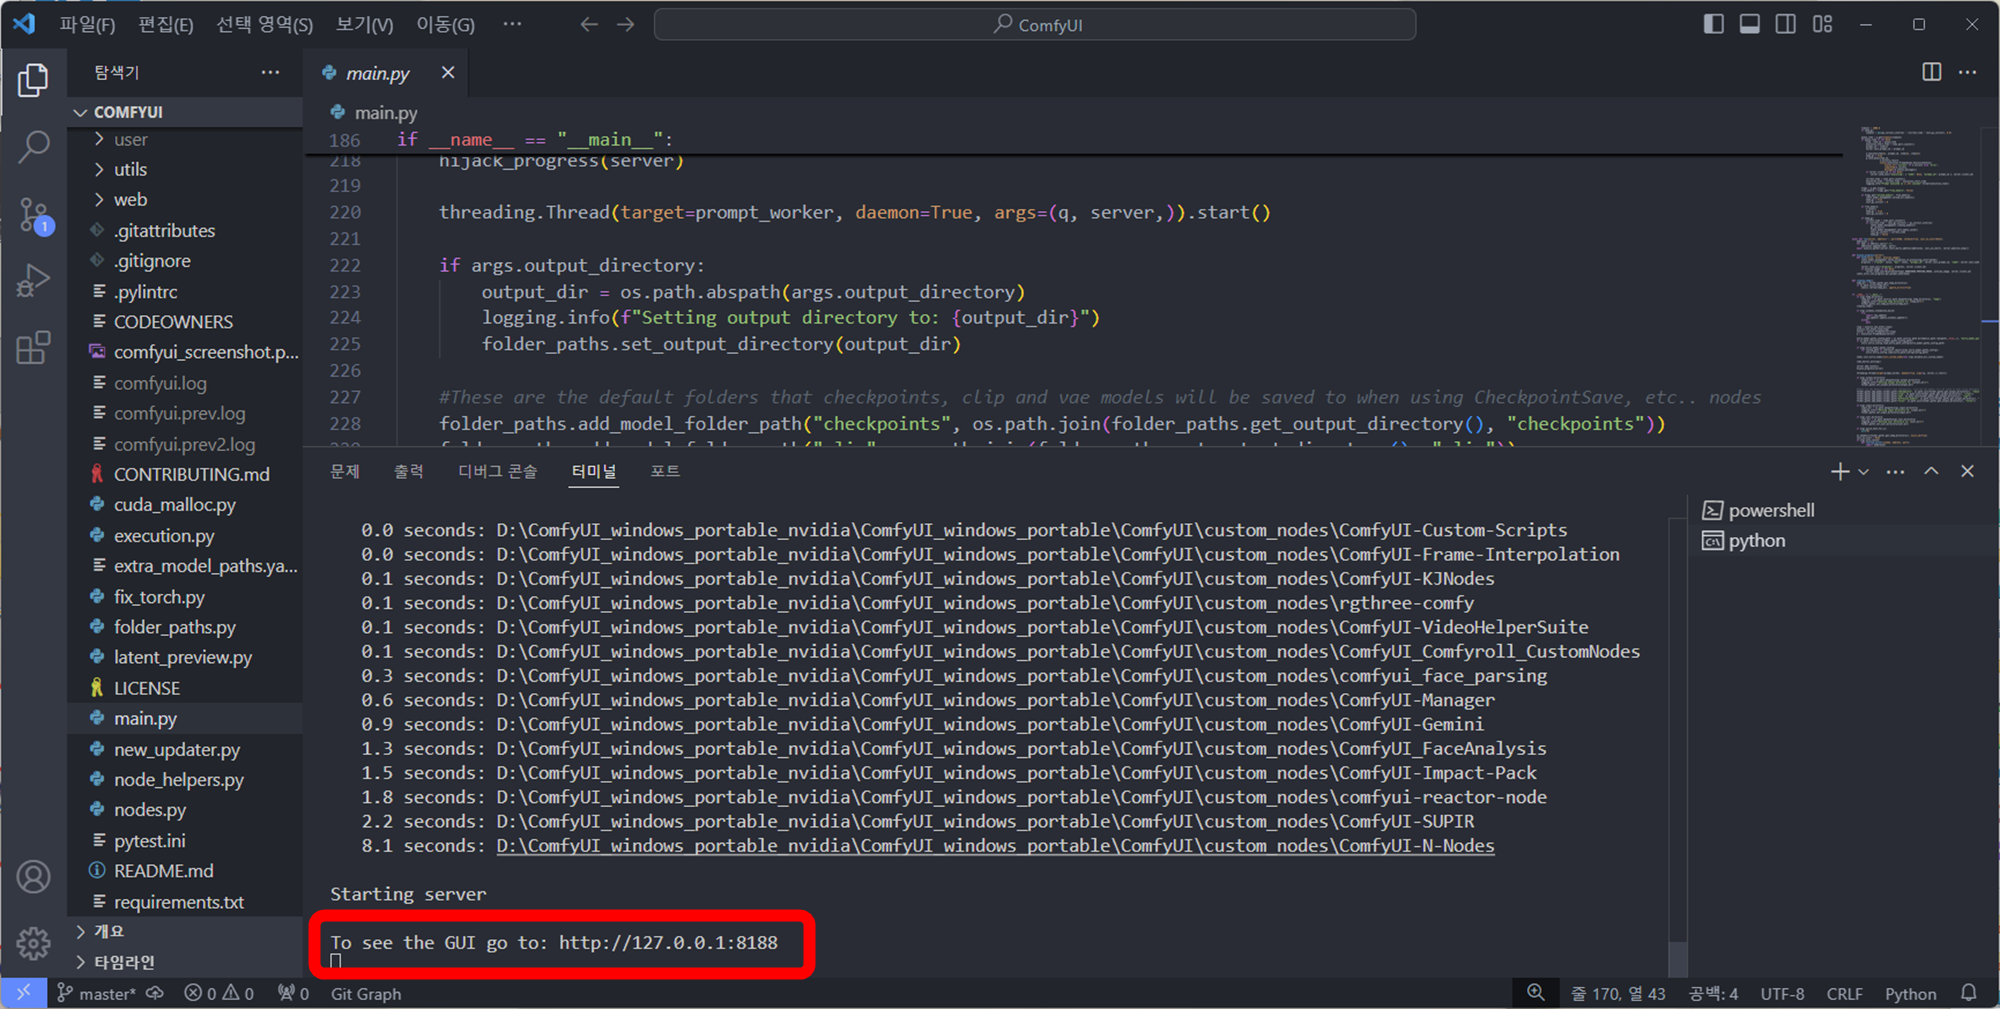Open the customize layout icon
This screenshot has width=2000, height=1009.
coord(1822,24)
